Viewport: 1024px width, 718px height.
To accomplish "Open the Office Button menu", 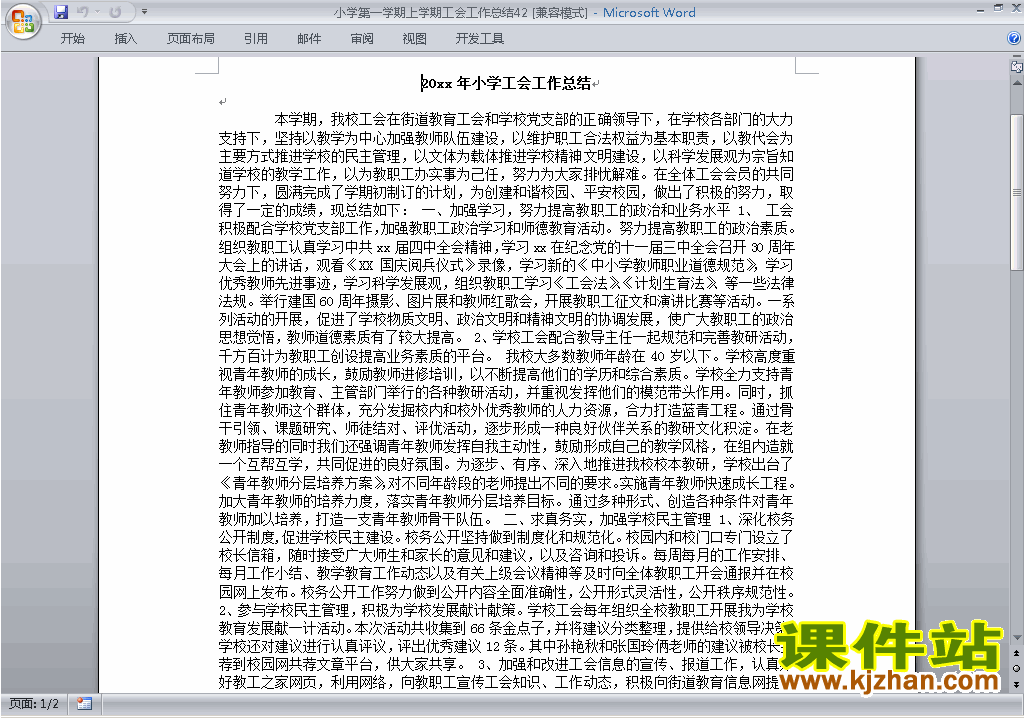I will [23, 22].
